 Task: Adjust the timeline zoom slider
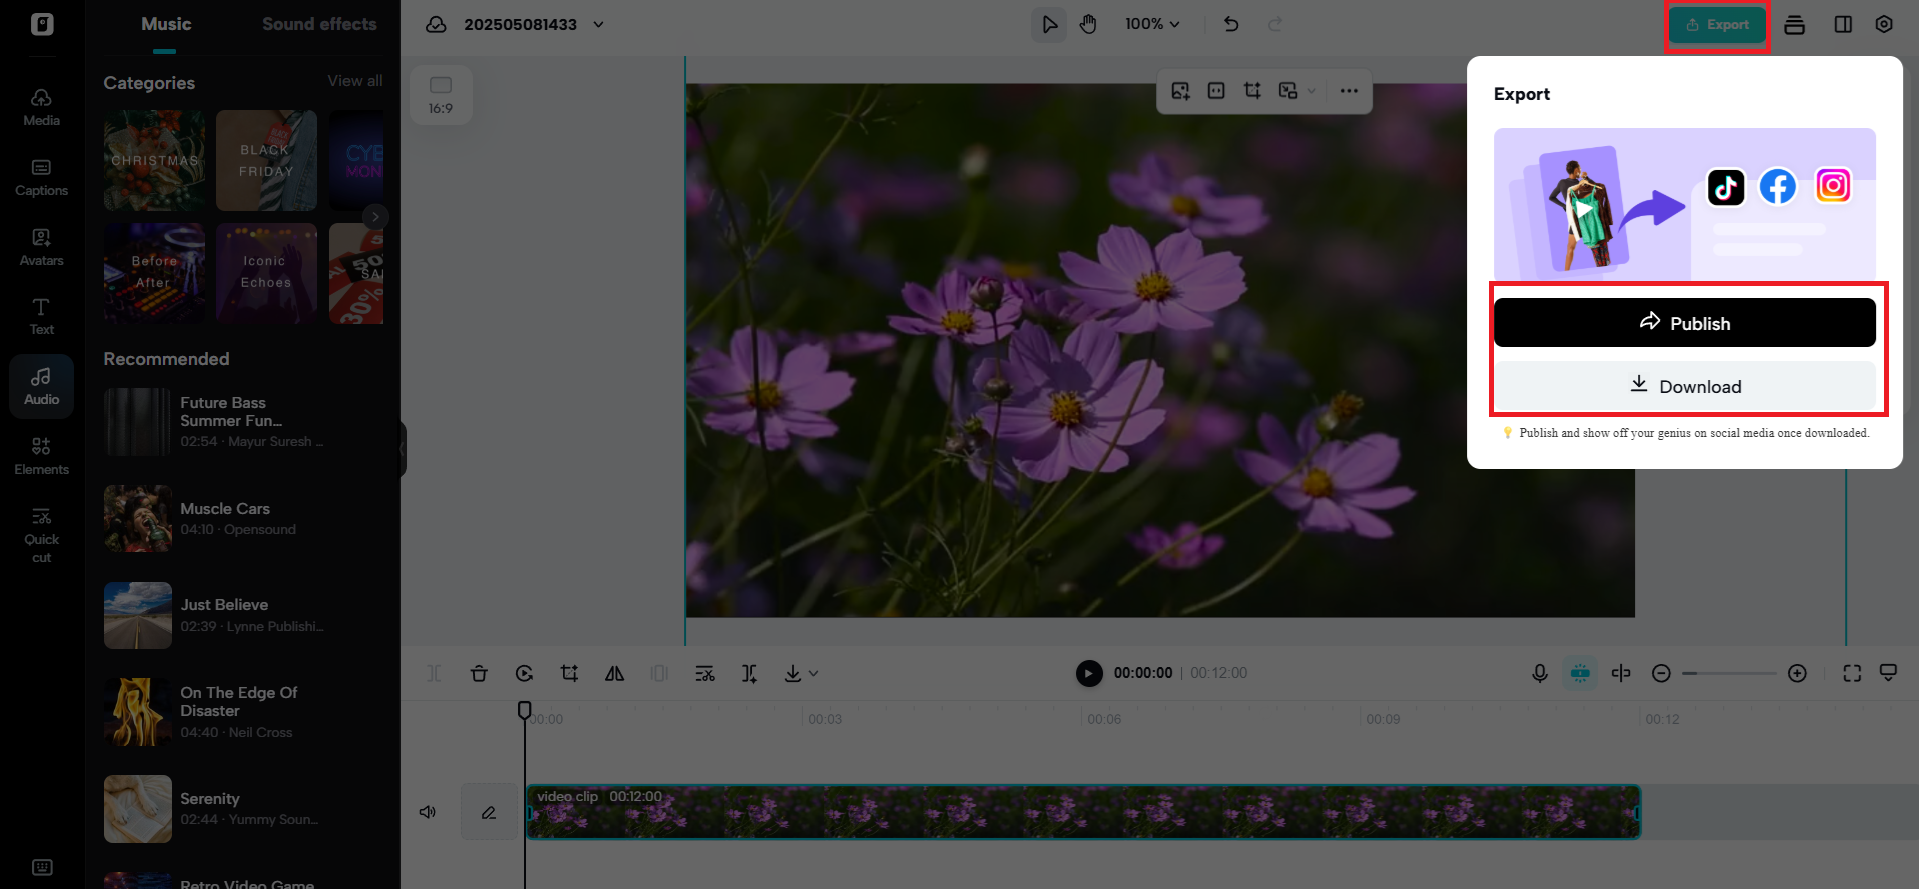[1729, 673]
